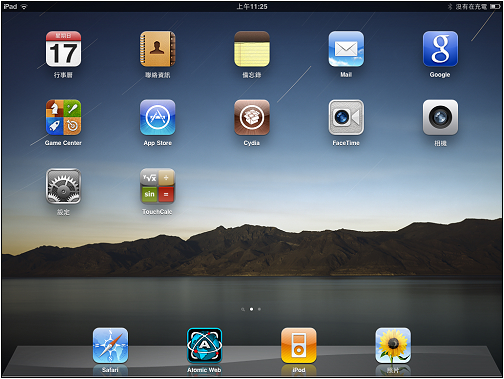Tap the Bluetooth status icon
504x379 pixels.
(x=450, y=6)
